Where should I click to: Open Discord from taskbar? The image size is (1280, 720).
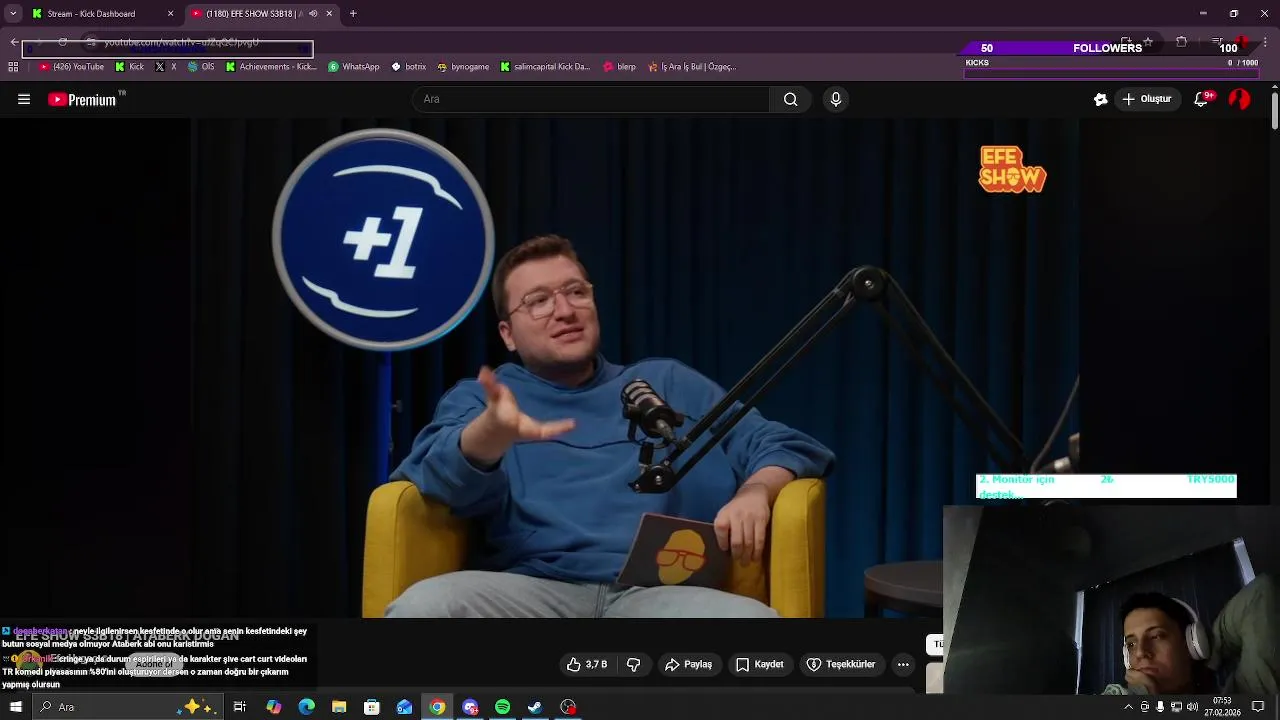coord(470,707)
